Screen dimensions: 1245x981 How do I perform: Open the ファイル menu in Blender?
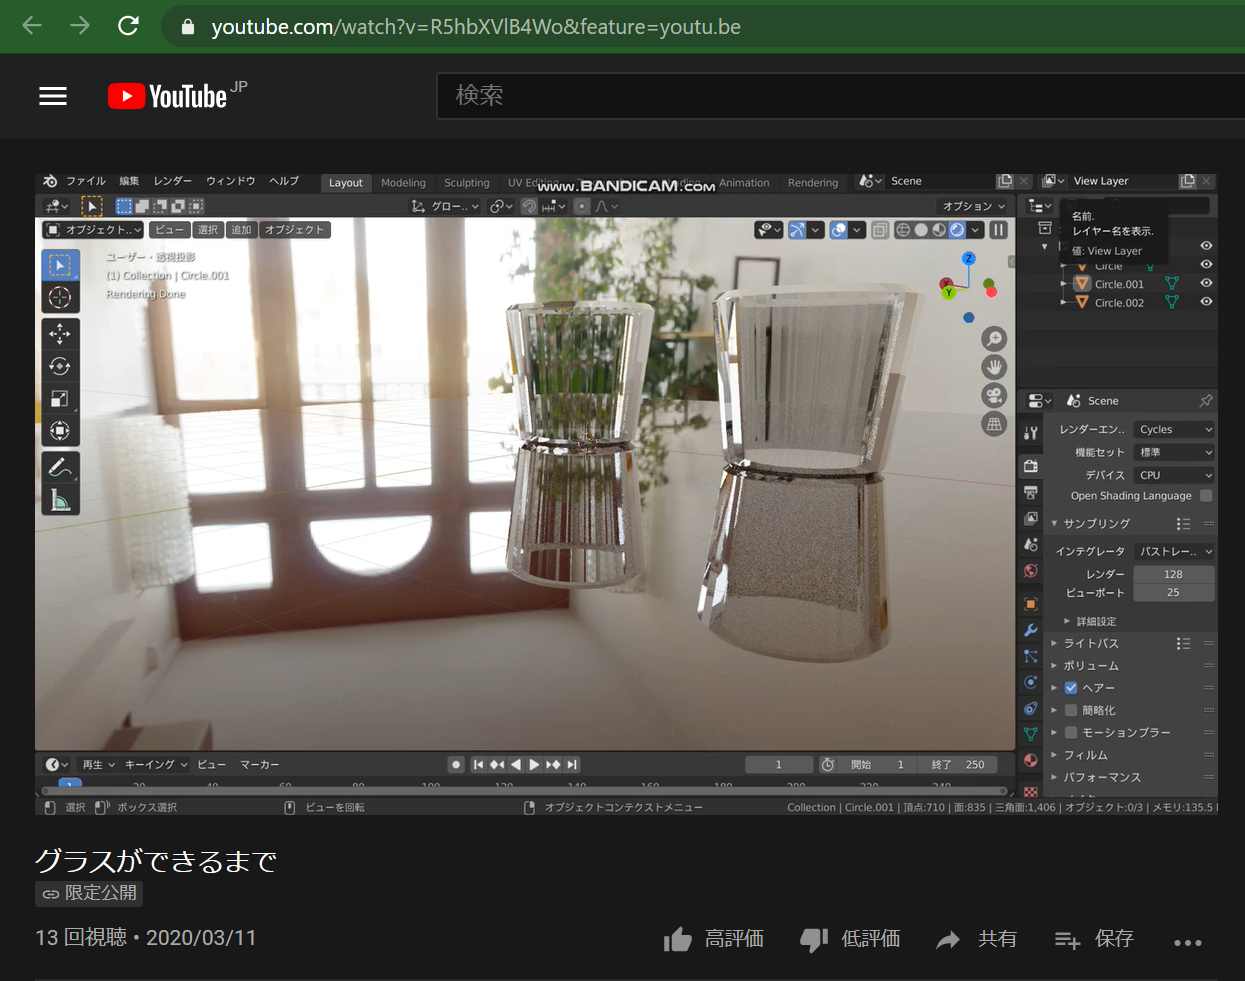pos(86,181)
